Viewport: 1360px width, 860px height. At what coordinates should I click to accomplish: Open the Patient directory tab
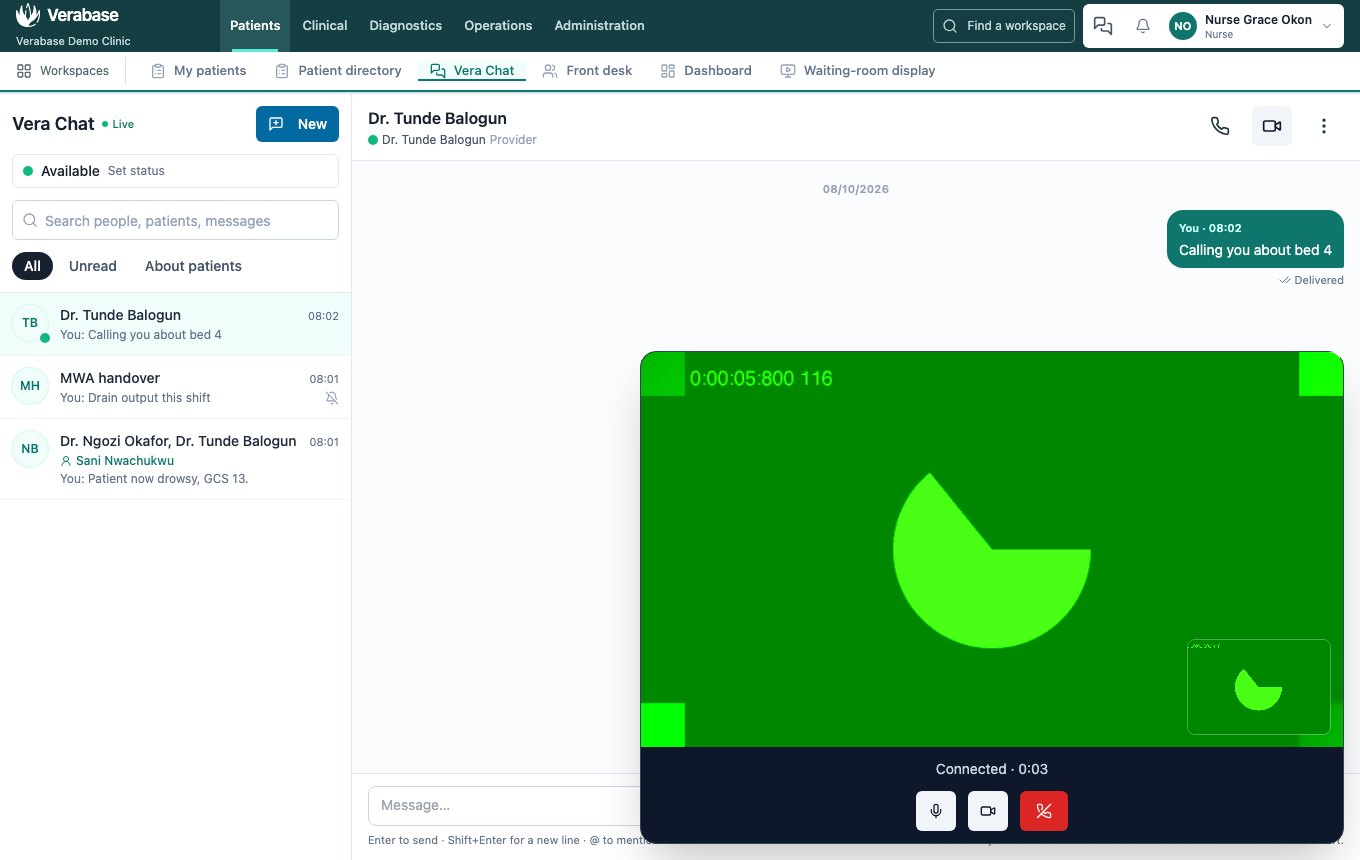tap(338, 71)
